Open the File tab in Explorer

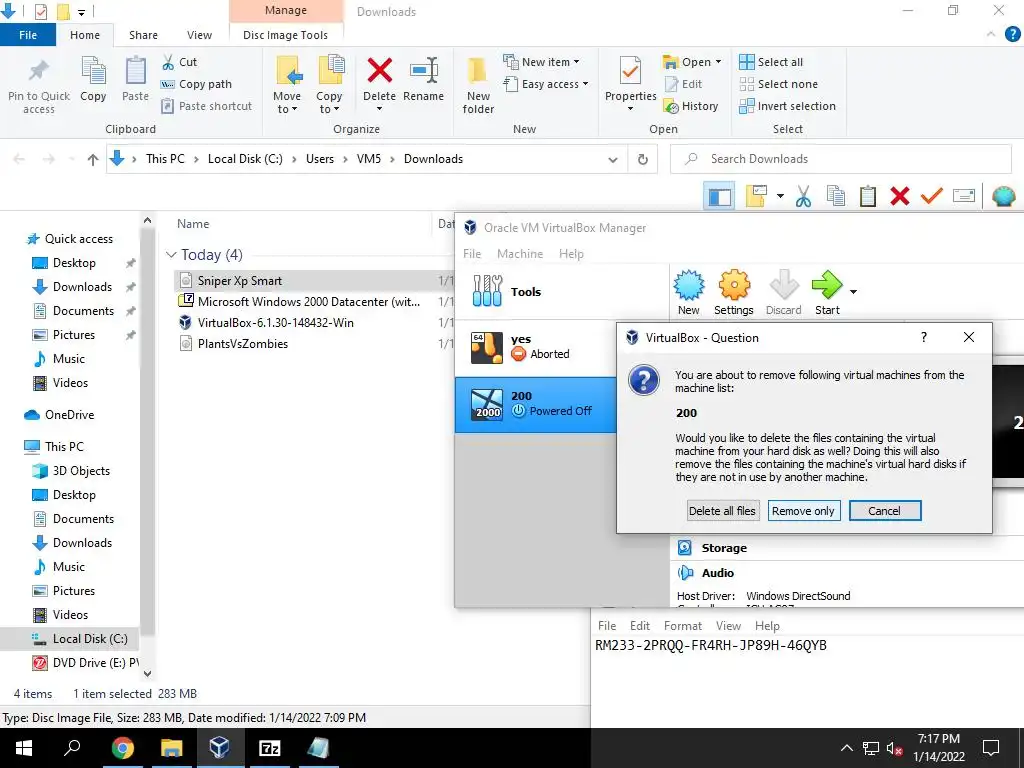[x=28, y=35]
